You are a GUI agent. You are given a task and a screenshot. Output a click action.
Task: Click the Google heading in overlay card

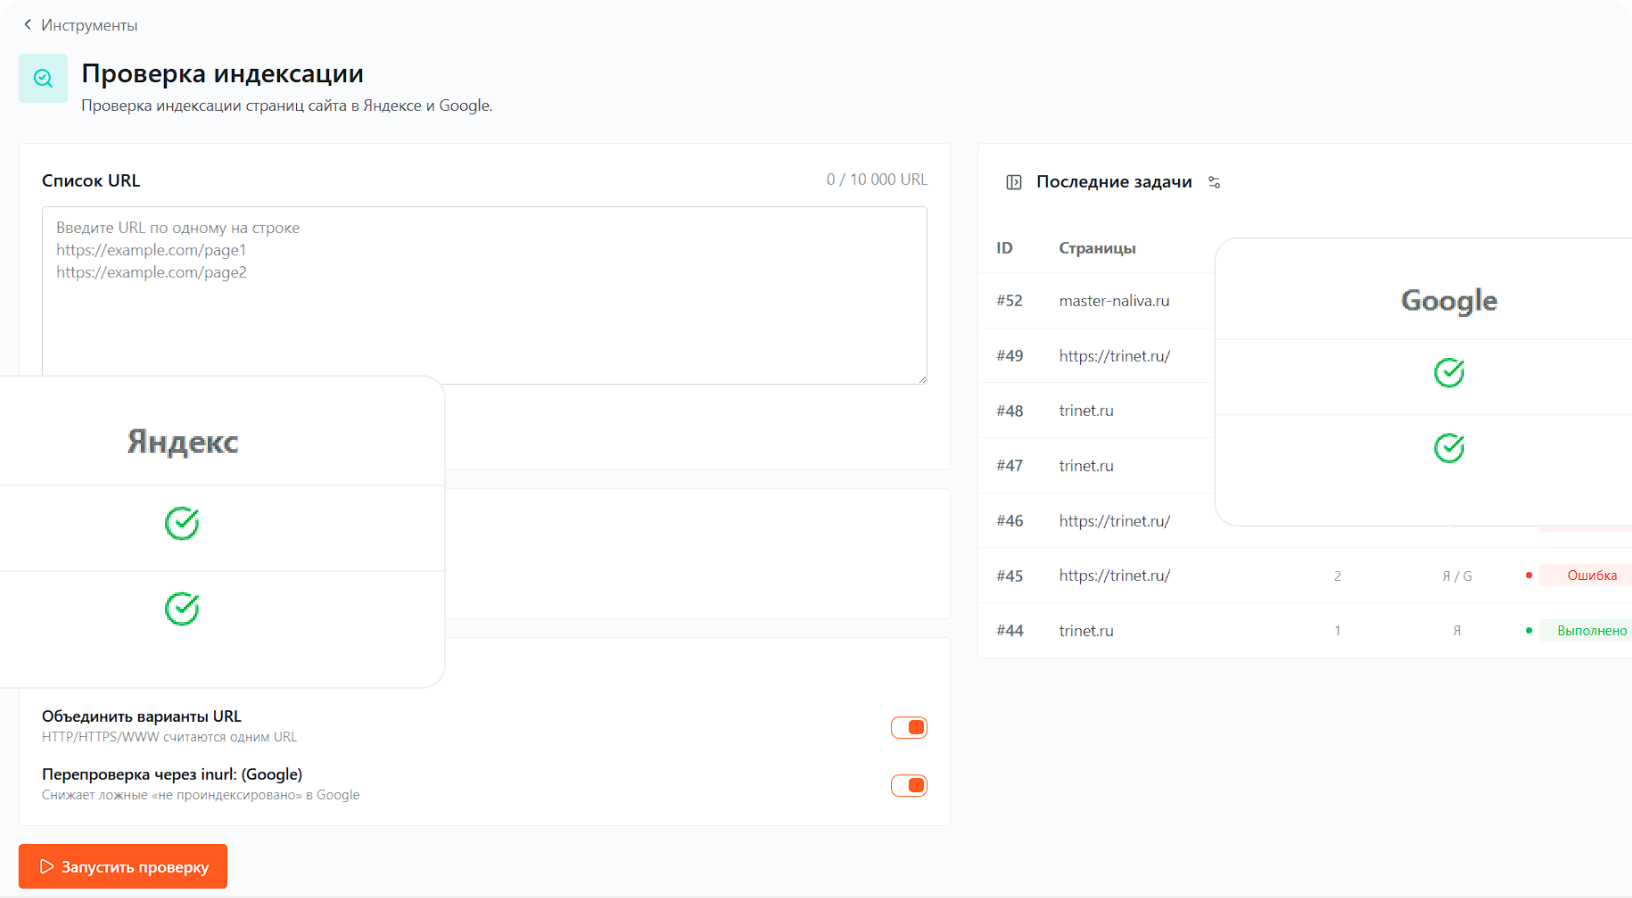pos(1449,300)
